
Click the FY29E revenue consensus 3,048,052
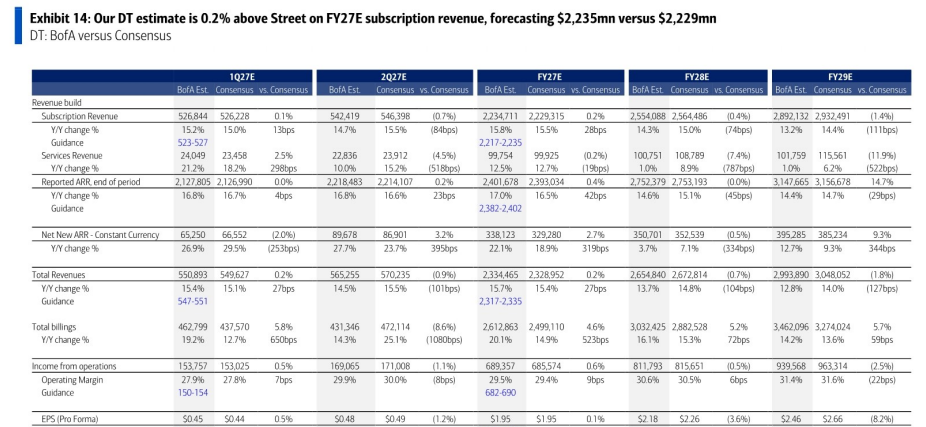click(x=832, y=275)
